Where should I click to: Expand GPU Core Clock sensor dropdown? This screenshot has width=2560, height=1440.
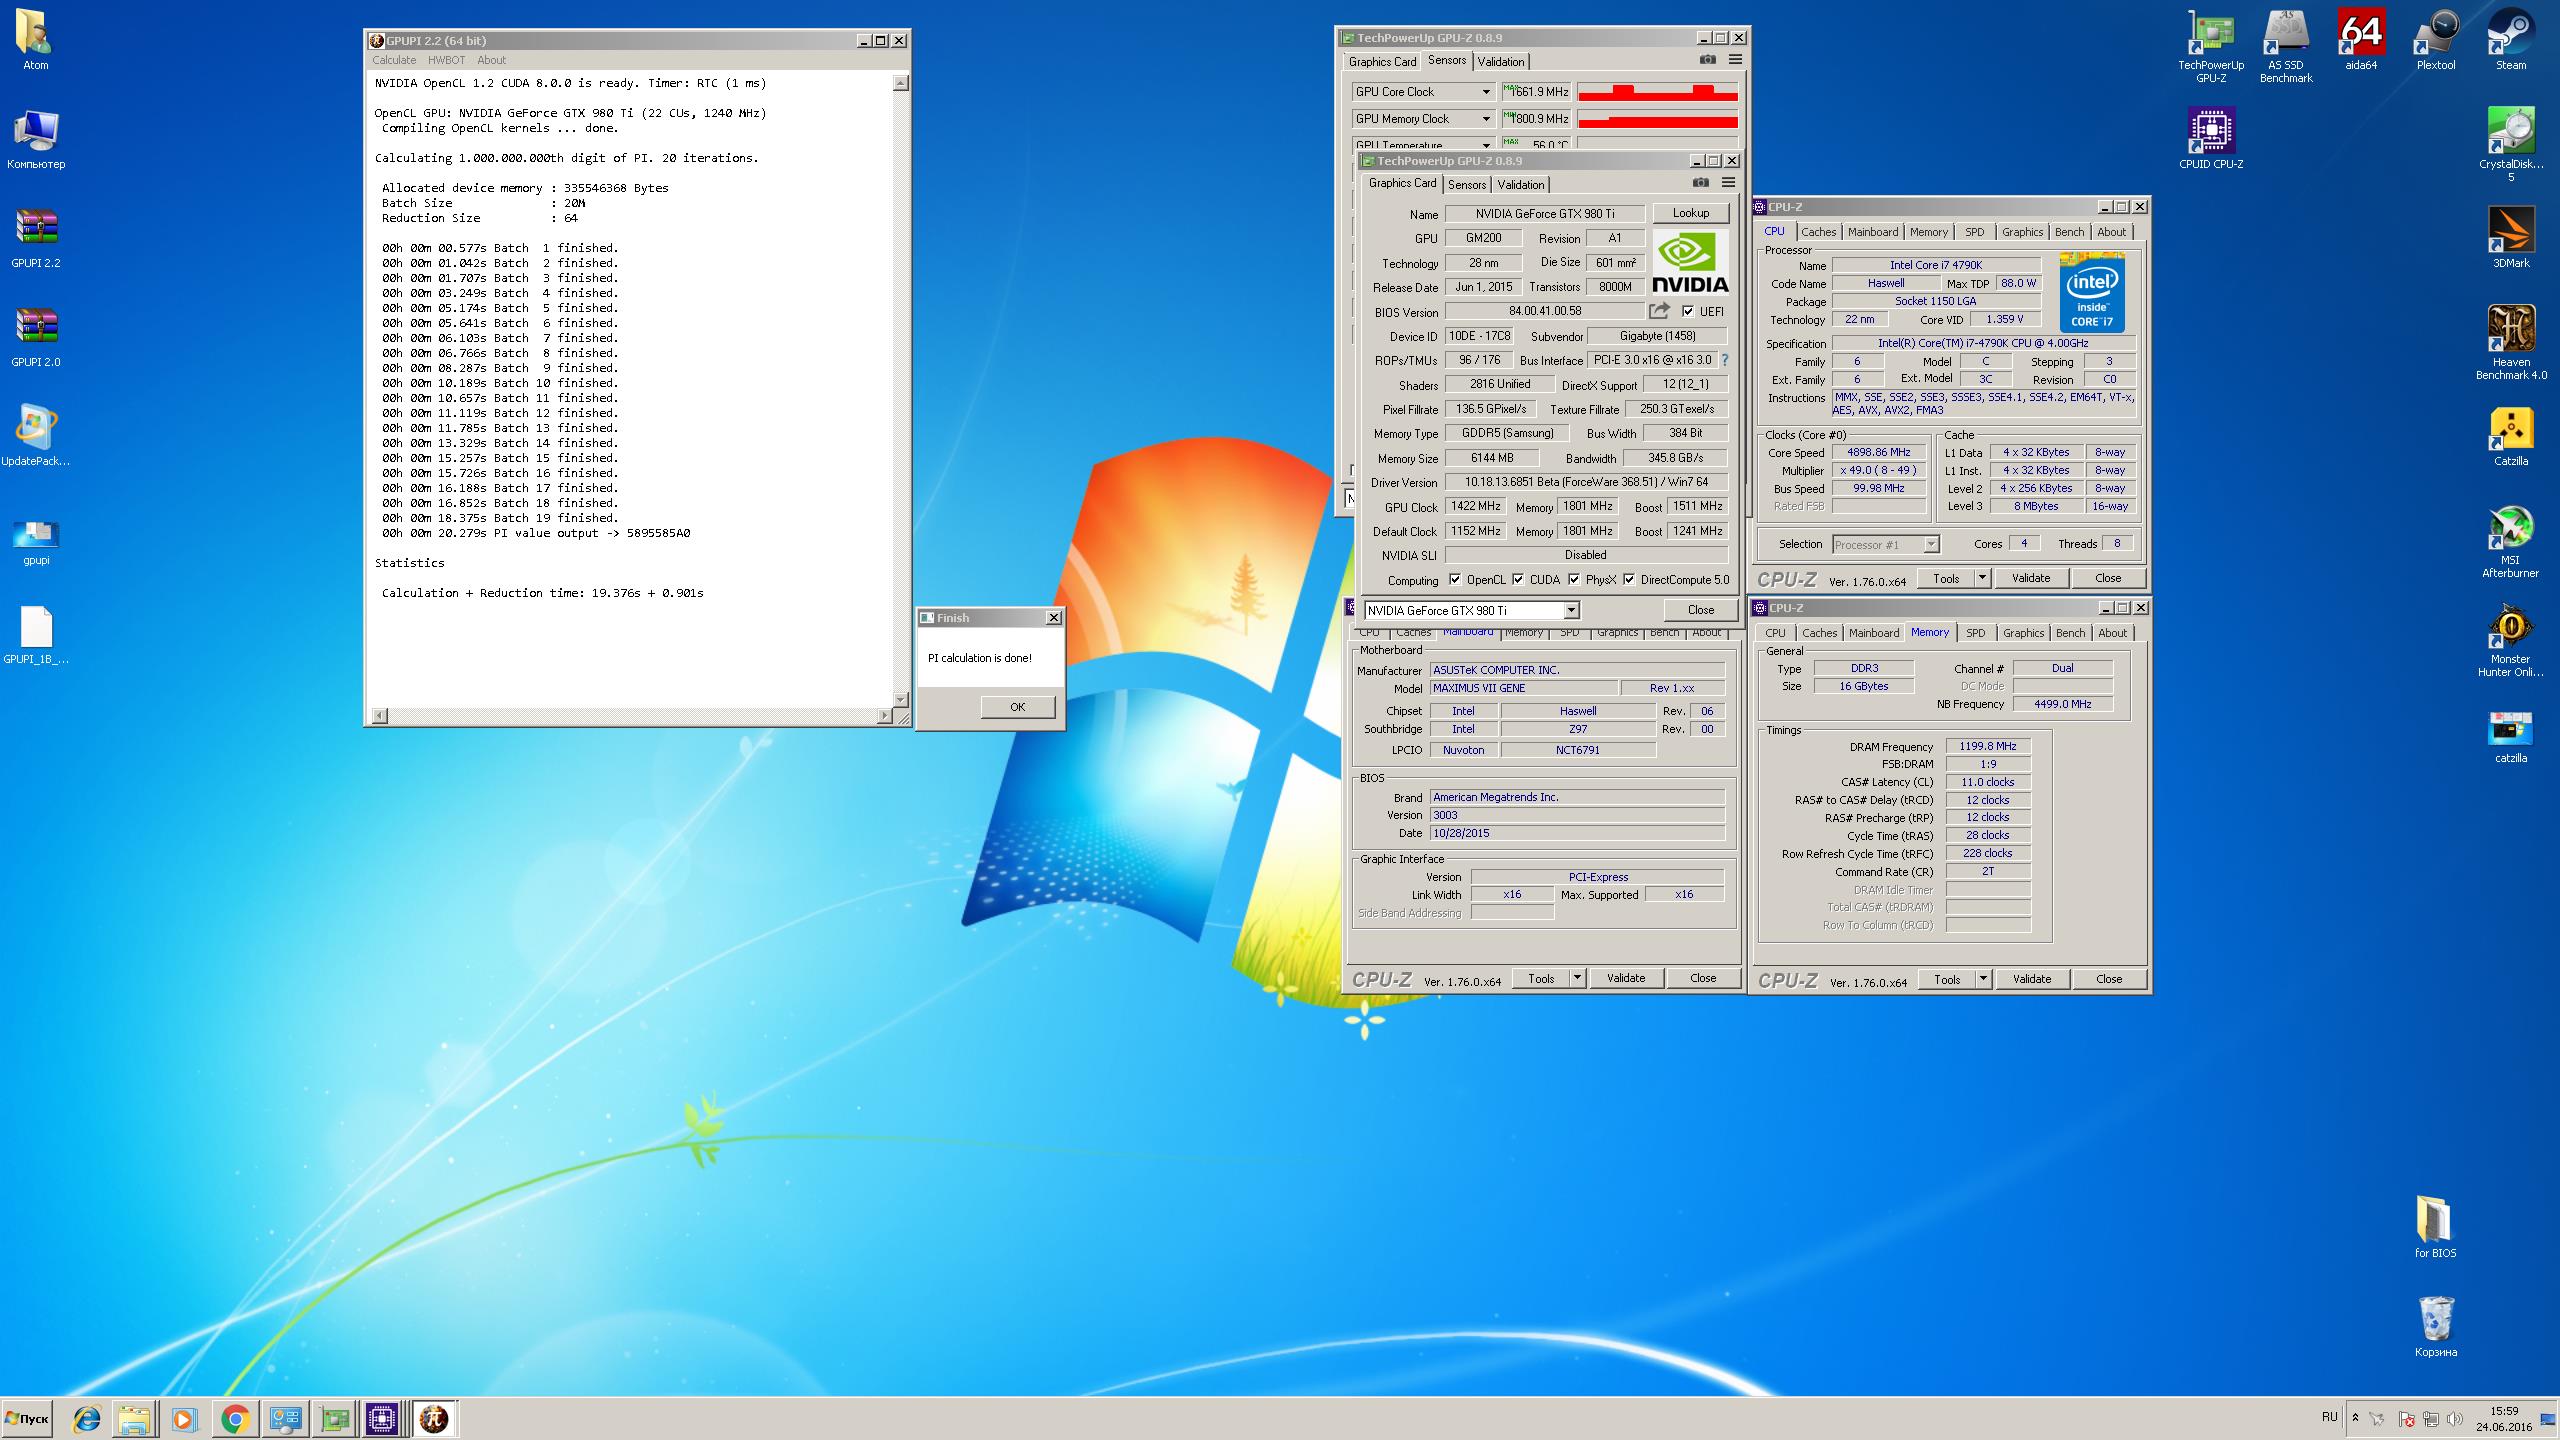pos(1486,92)
